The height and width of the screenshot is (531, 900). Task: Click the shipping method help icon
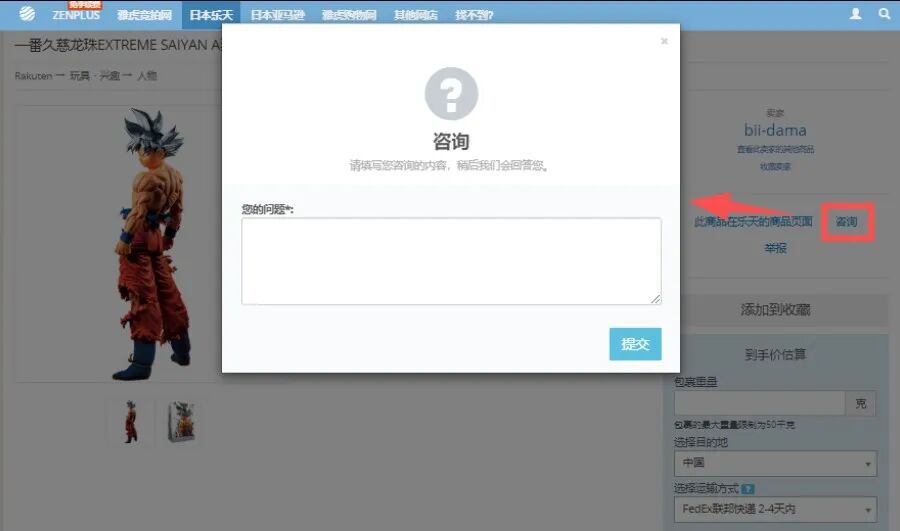coord(747,489)
